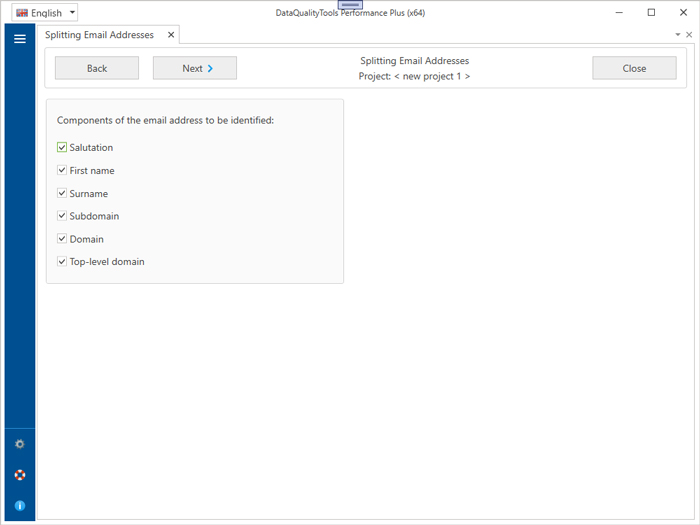Open the English language dropdown

[45, 12]
